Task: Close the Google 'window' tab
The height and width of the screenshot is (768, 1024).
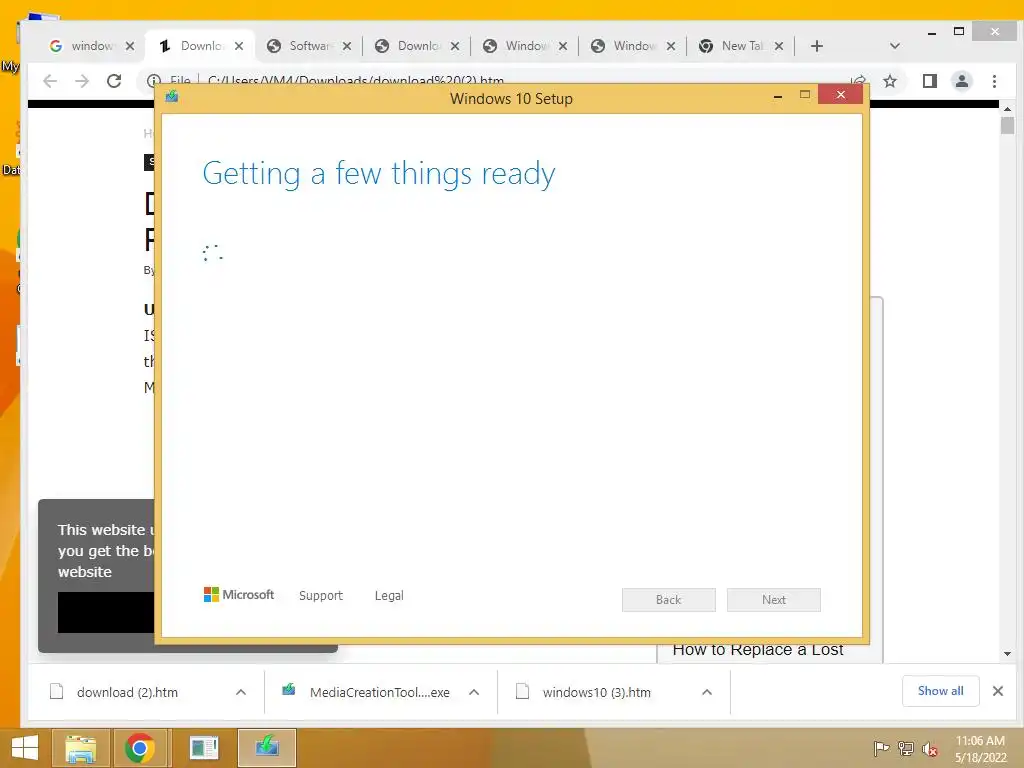Action: coord(130,46)
